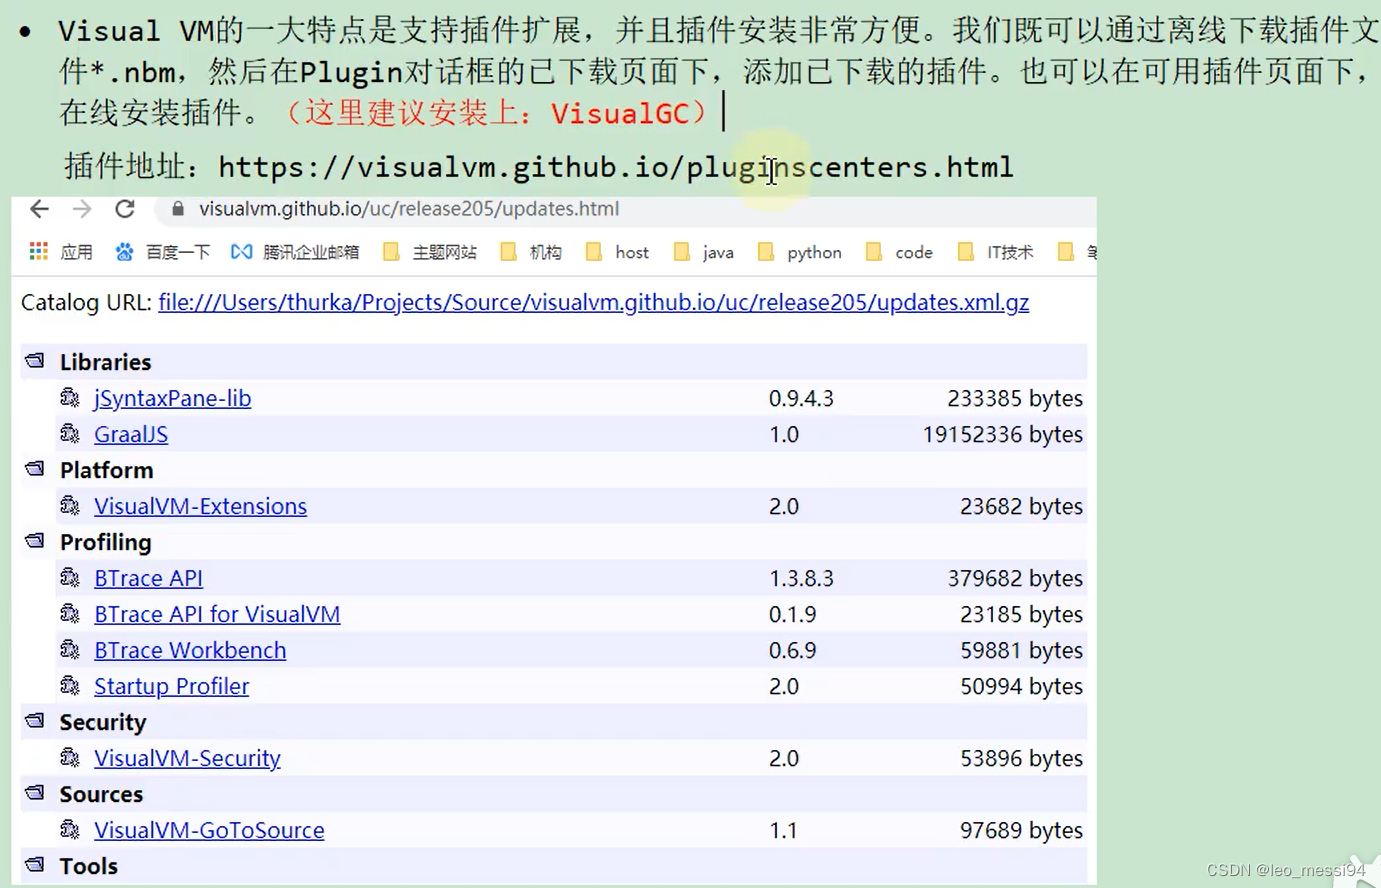The height and width of the screenshot is (888, 1381).
Task: Click plugin icon beside VisualVM-GoToSource
Action: click(70, 829)
